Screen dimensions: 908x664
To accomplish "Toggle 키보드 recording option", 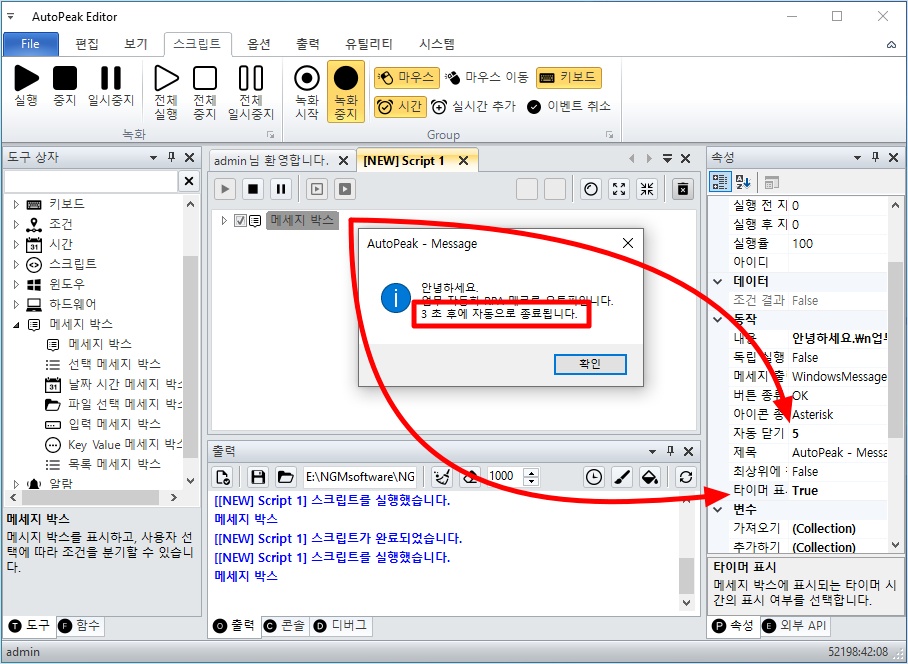I will [569, 77].
